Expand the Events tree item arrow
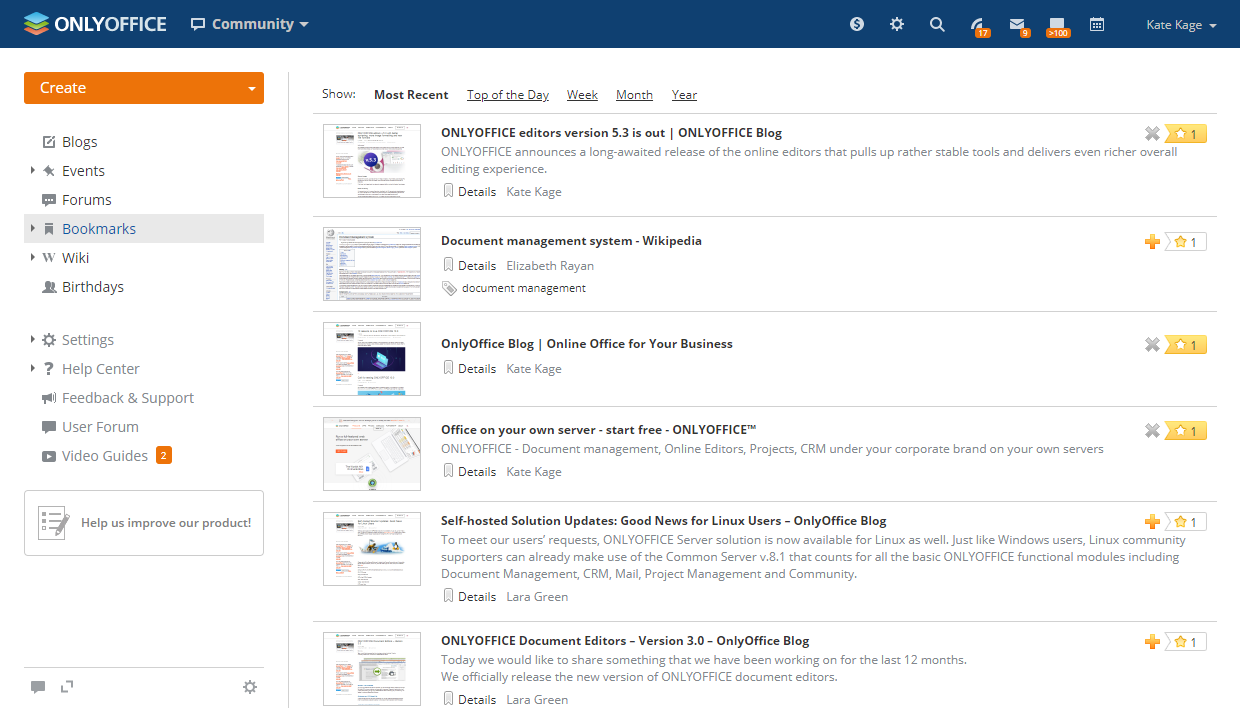 point(33,171)
